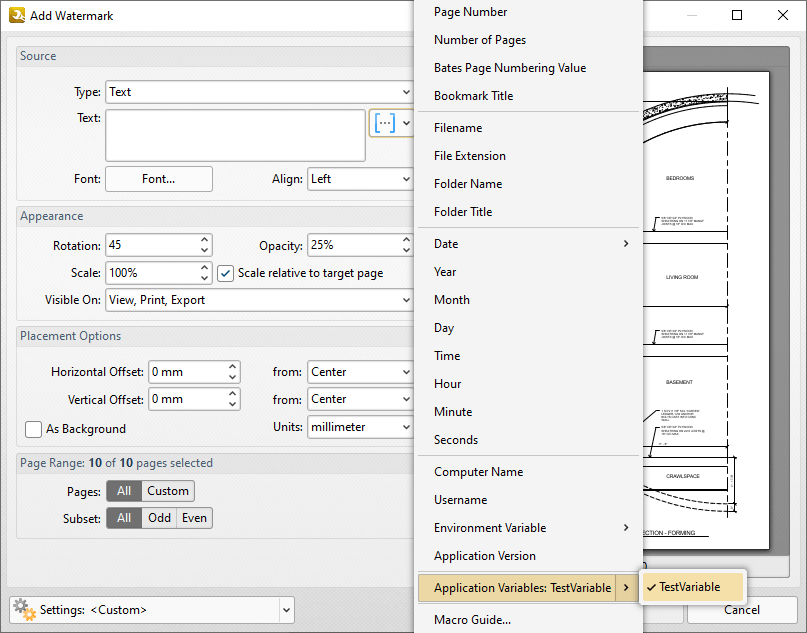The width and height of the screenshot is (807, 633).
Task: Close the Add Watermark dialog
Action: pos(783,15)
